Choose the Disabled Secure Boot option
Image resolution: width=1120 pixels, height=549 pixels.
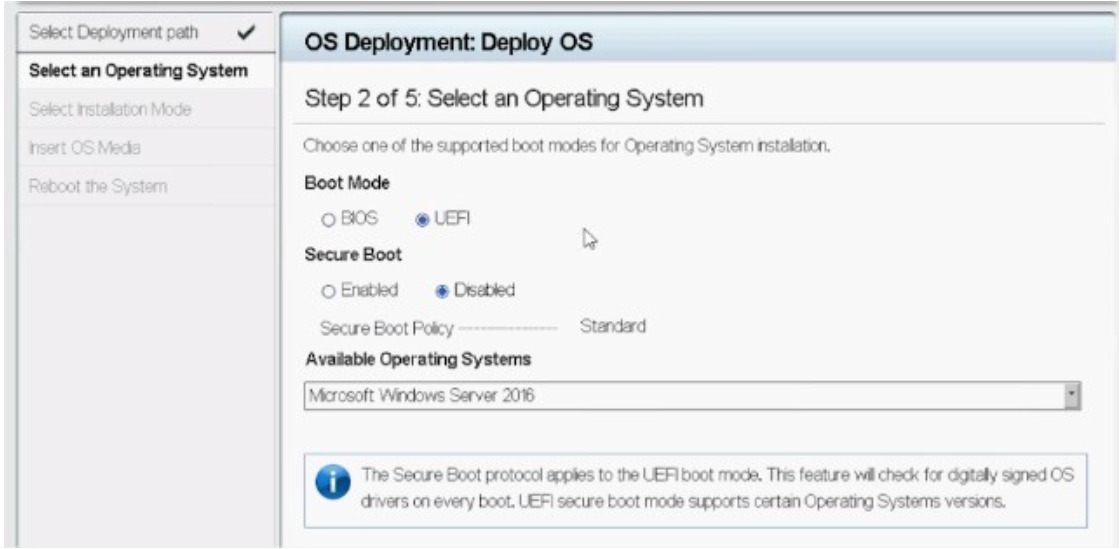441,291
